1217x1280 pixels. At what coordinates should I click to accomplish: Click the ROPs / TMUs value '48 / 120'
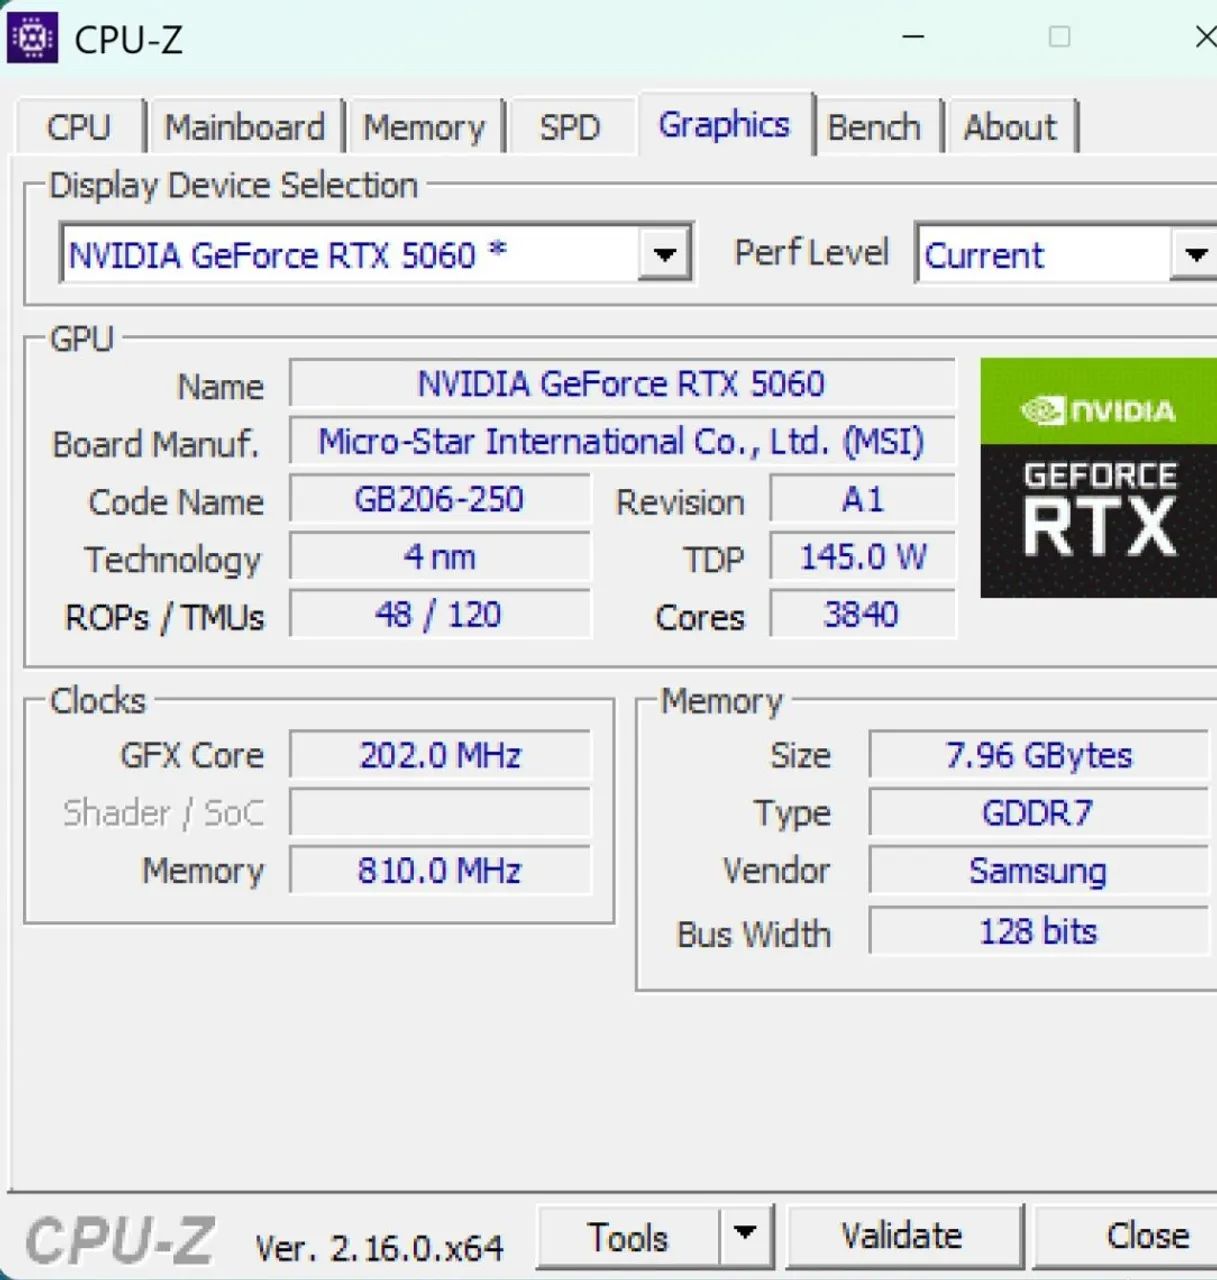click(x=440, y=614)
